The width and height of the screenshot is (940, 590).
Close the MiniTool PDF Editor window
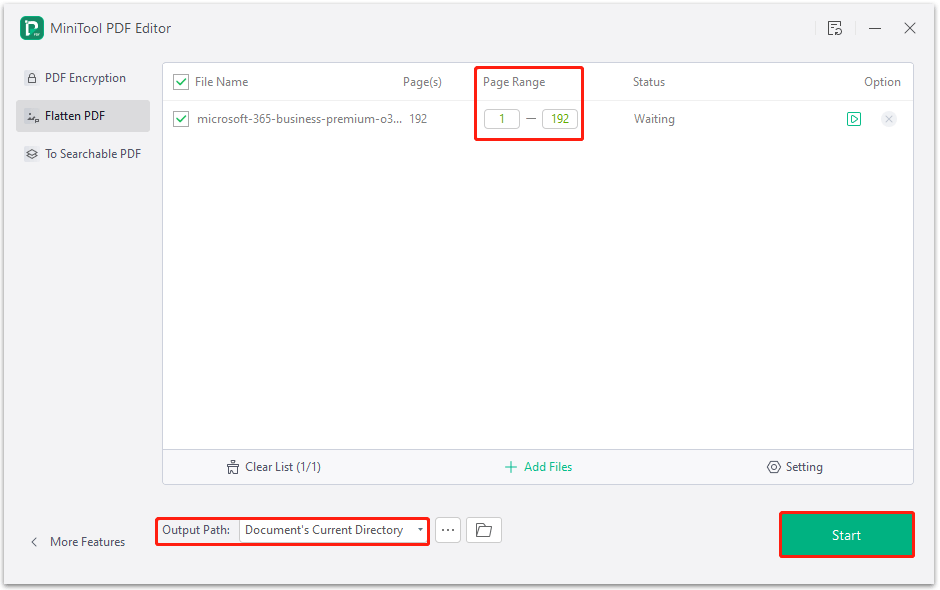909,28
